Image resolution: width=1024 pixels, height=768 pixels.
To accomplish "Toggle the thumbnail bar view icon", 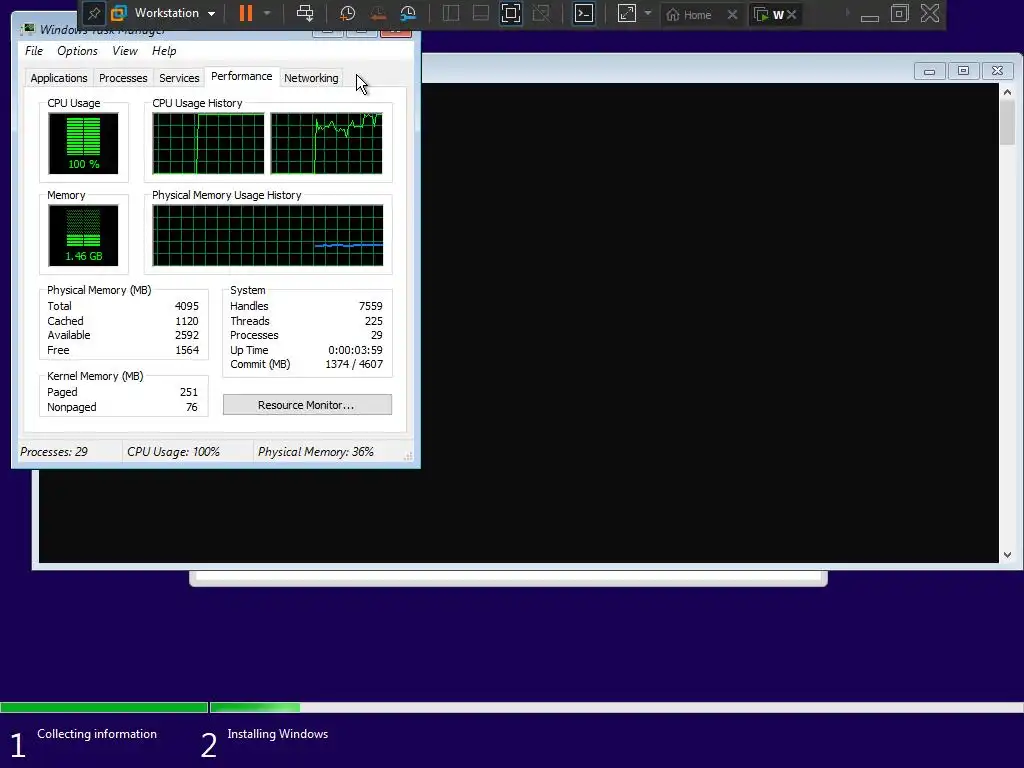I will tap(481, 13).
